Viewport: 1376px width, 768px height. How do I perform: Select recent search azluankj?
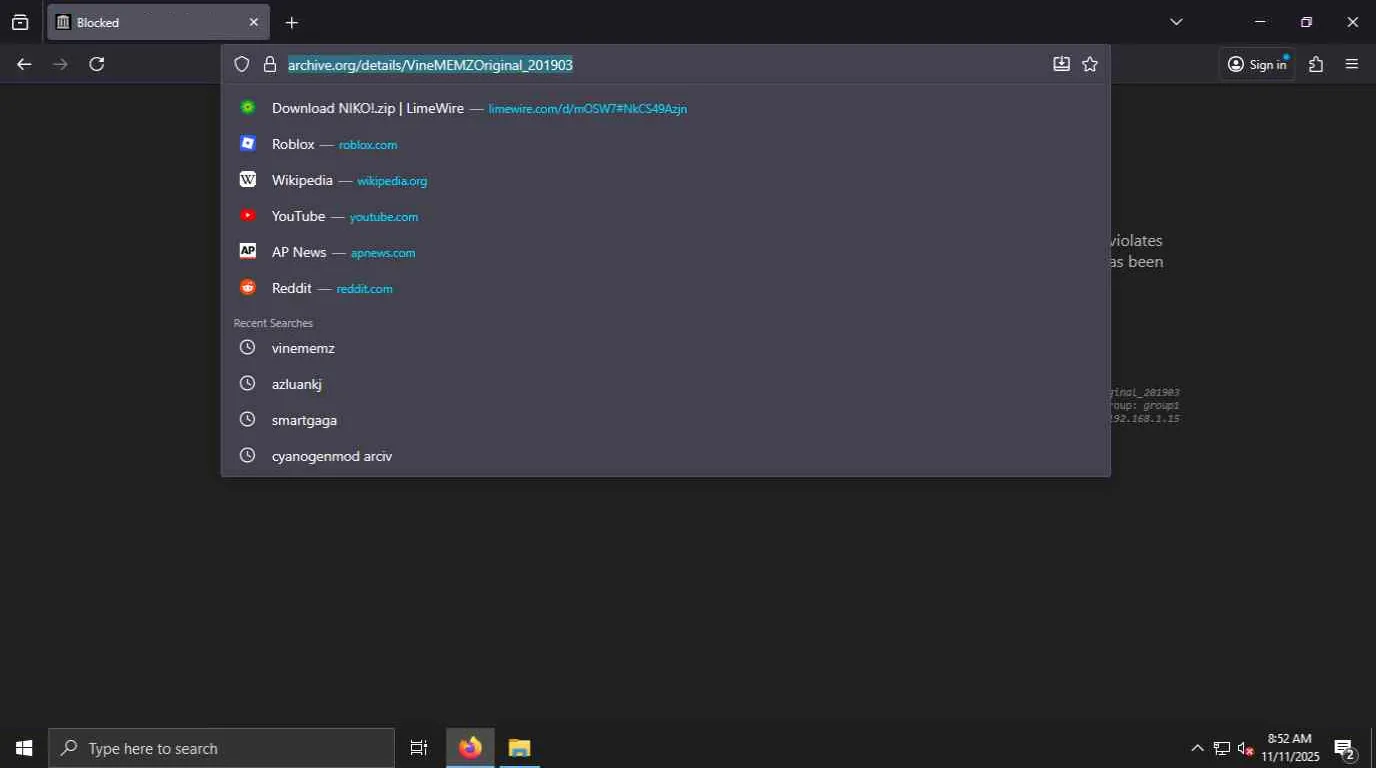pos(665,384)
